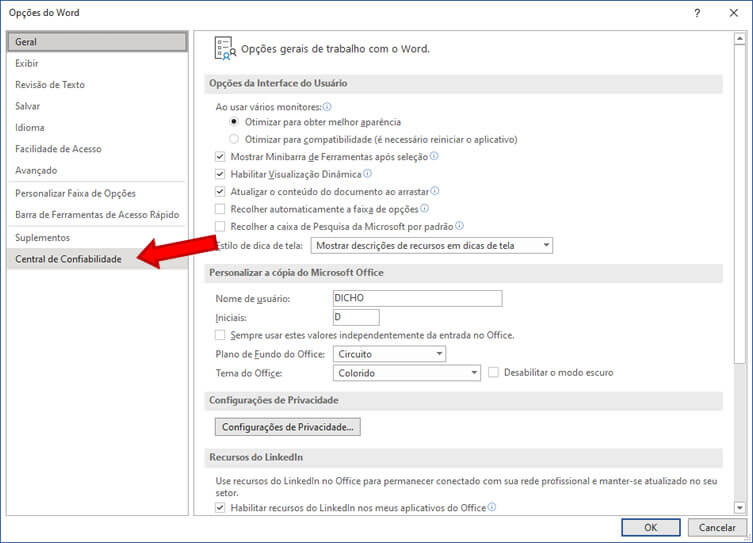Open the Facilidade de Acesso category
Viewport: 753px width, 543px height.
[x=97, y=149]
